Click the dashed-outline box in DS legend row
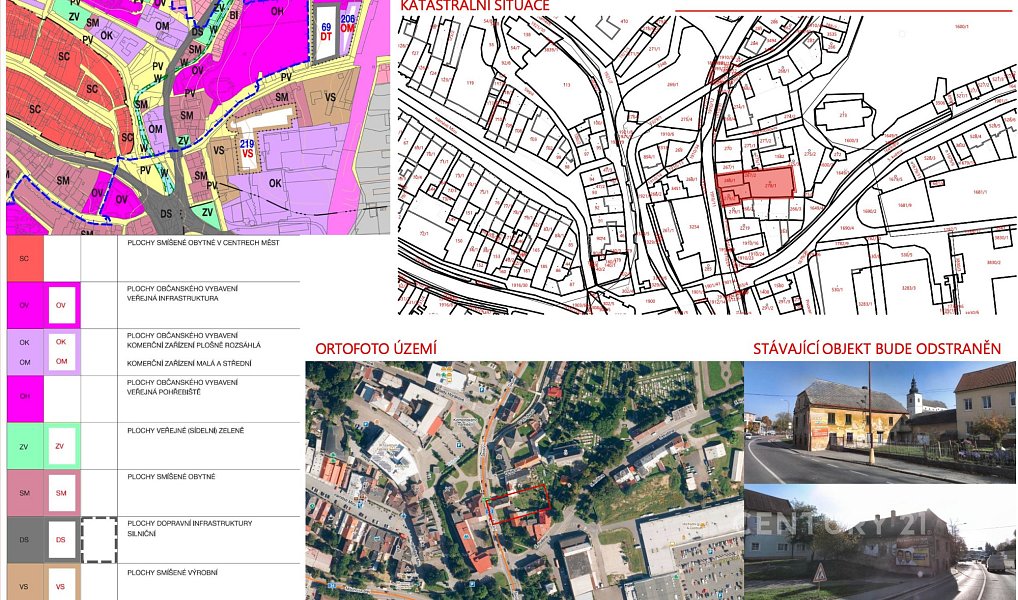 pyautogui.click(x=99, y=540)
